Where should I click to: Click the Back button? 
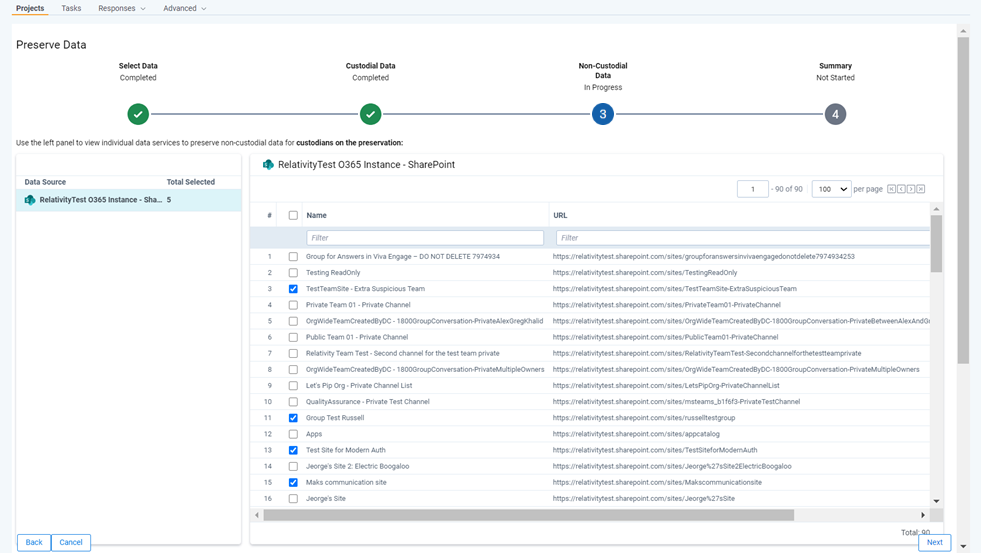click(34, 542)
